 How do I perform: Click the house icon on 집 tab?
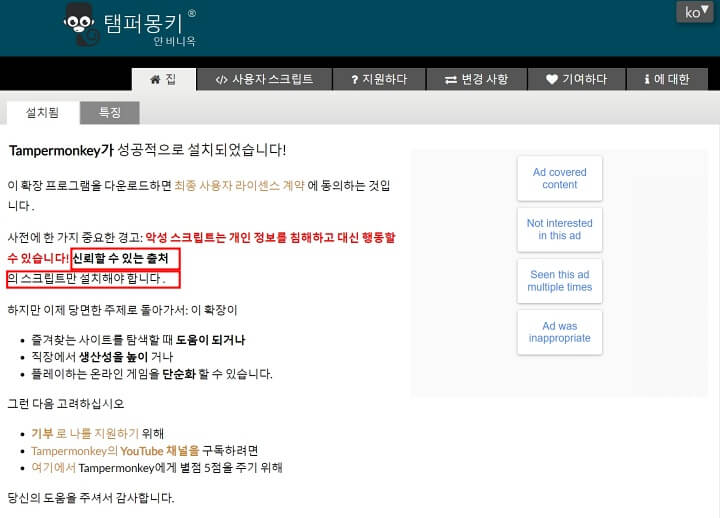tap(155, 79)
